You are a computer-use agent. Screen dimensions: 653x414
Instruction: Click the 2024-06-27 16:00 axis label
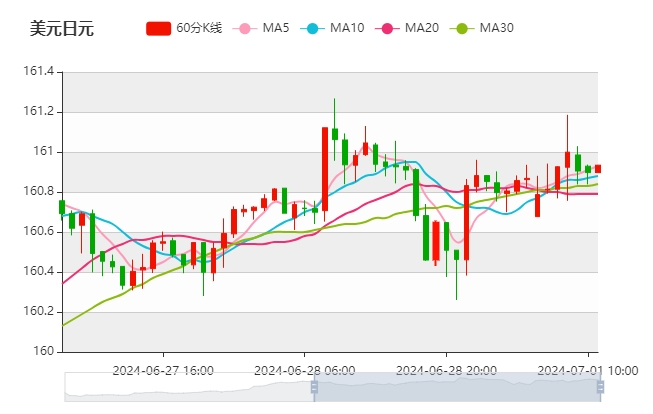click(163, 370)
